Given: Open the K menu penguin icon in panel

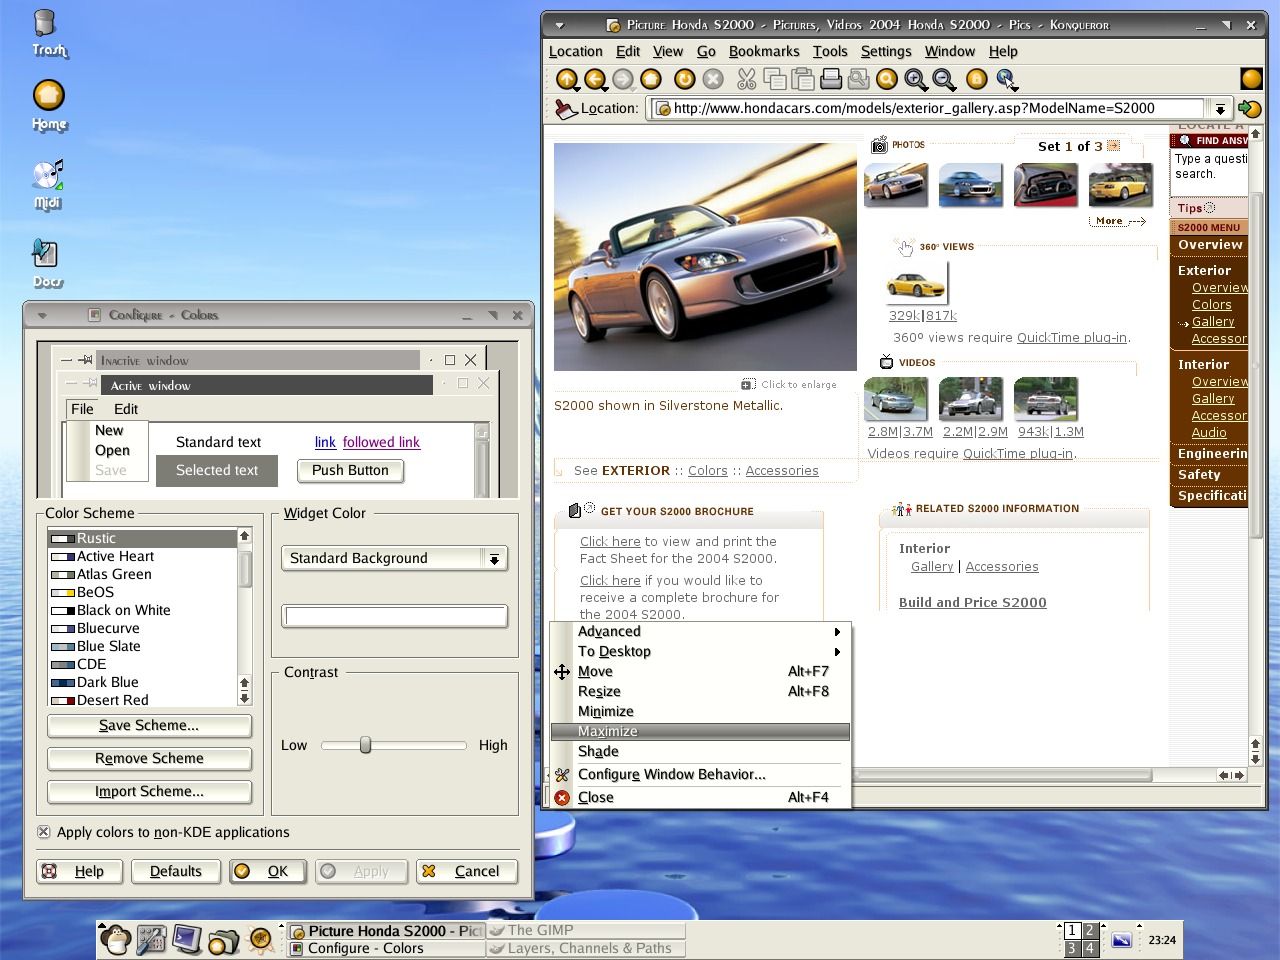Looking at the screenshot, I should coord(116,939).
